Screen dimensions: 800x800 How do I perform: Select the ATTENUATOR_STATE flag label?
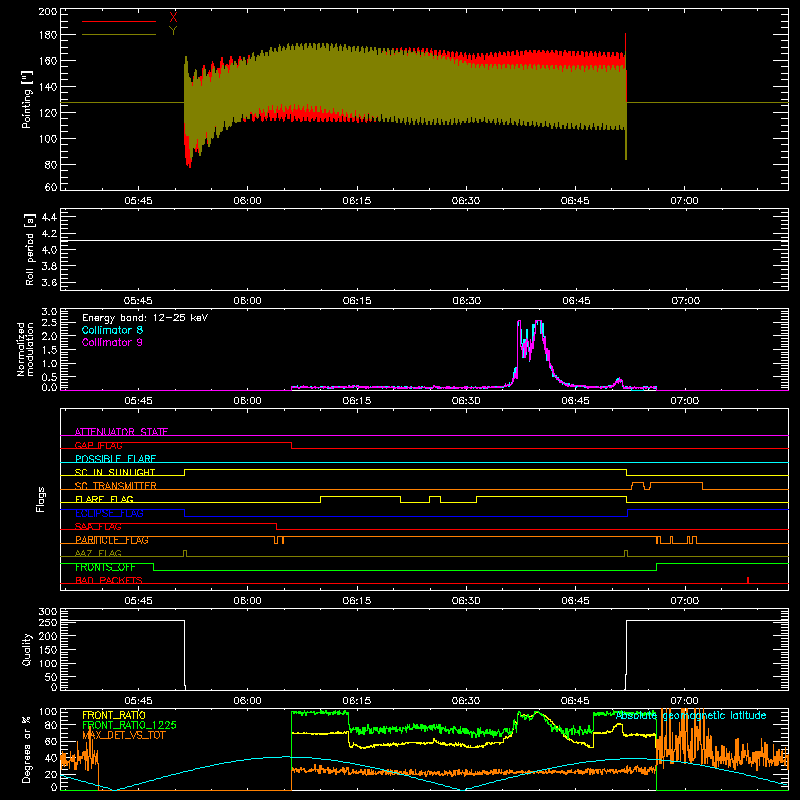121,432
